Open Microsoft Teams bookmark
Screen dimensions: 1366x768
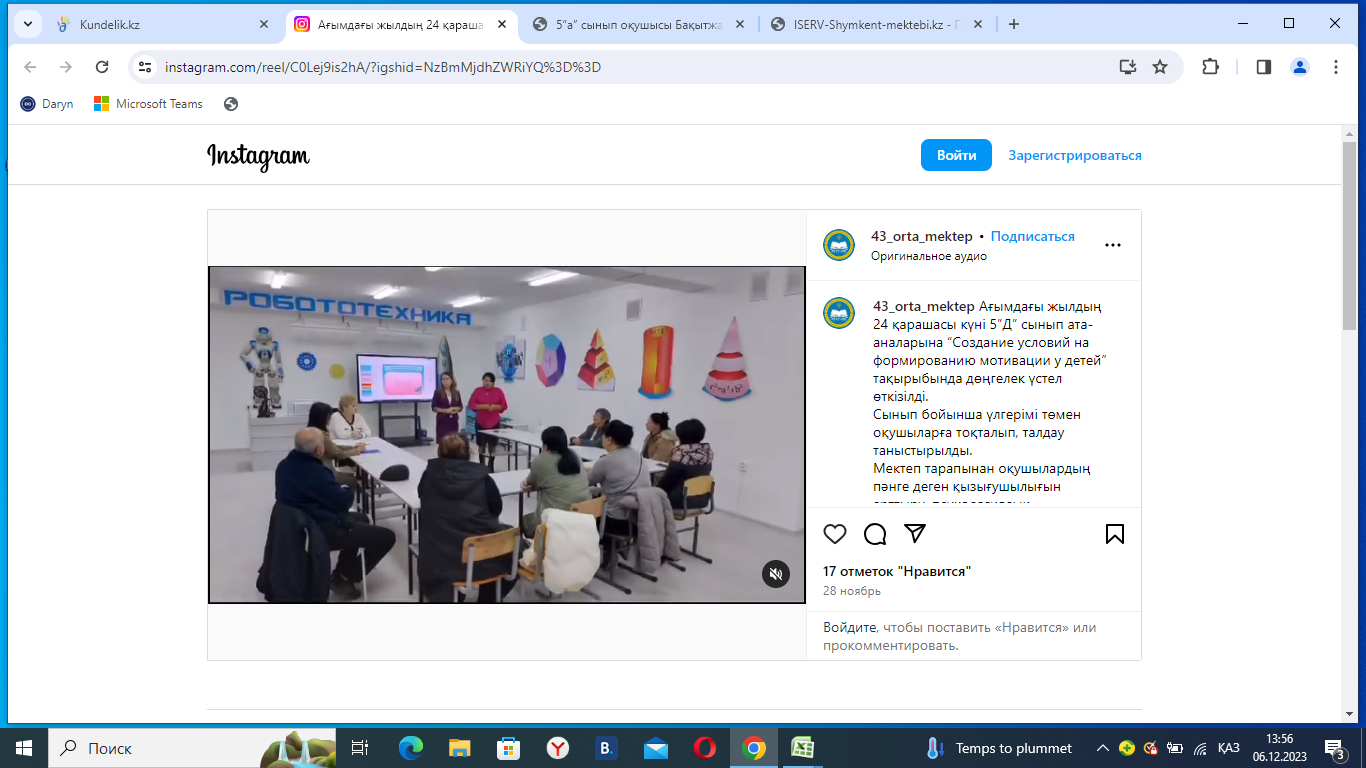148,104
